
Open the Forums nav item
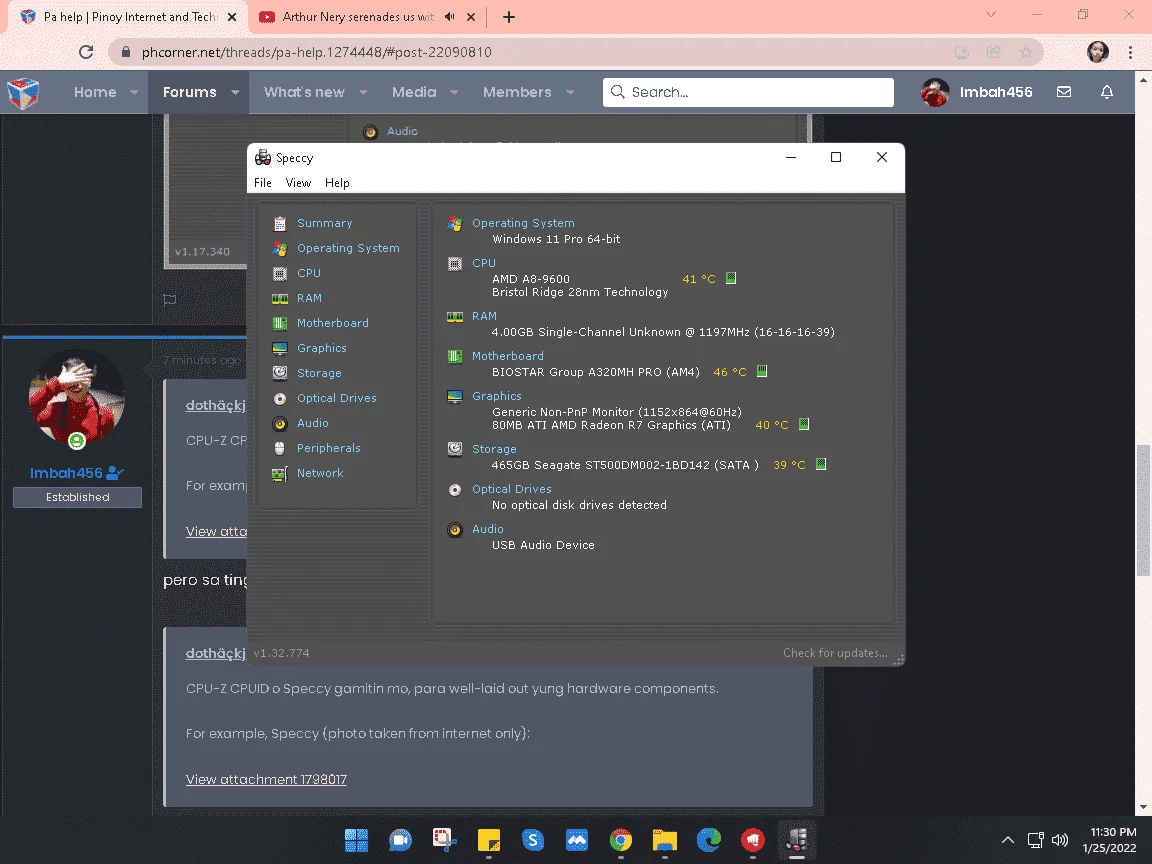(x=190, y=92)
